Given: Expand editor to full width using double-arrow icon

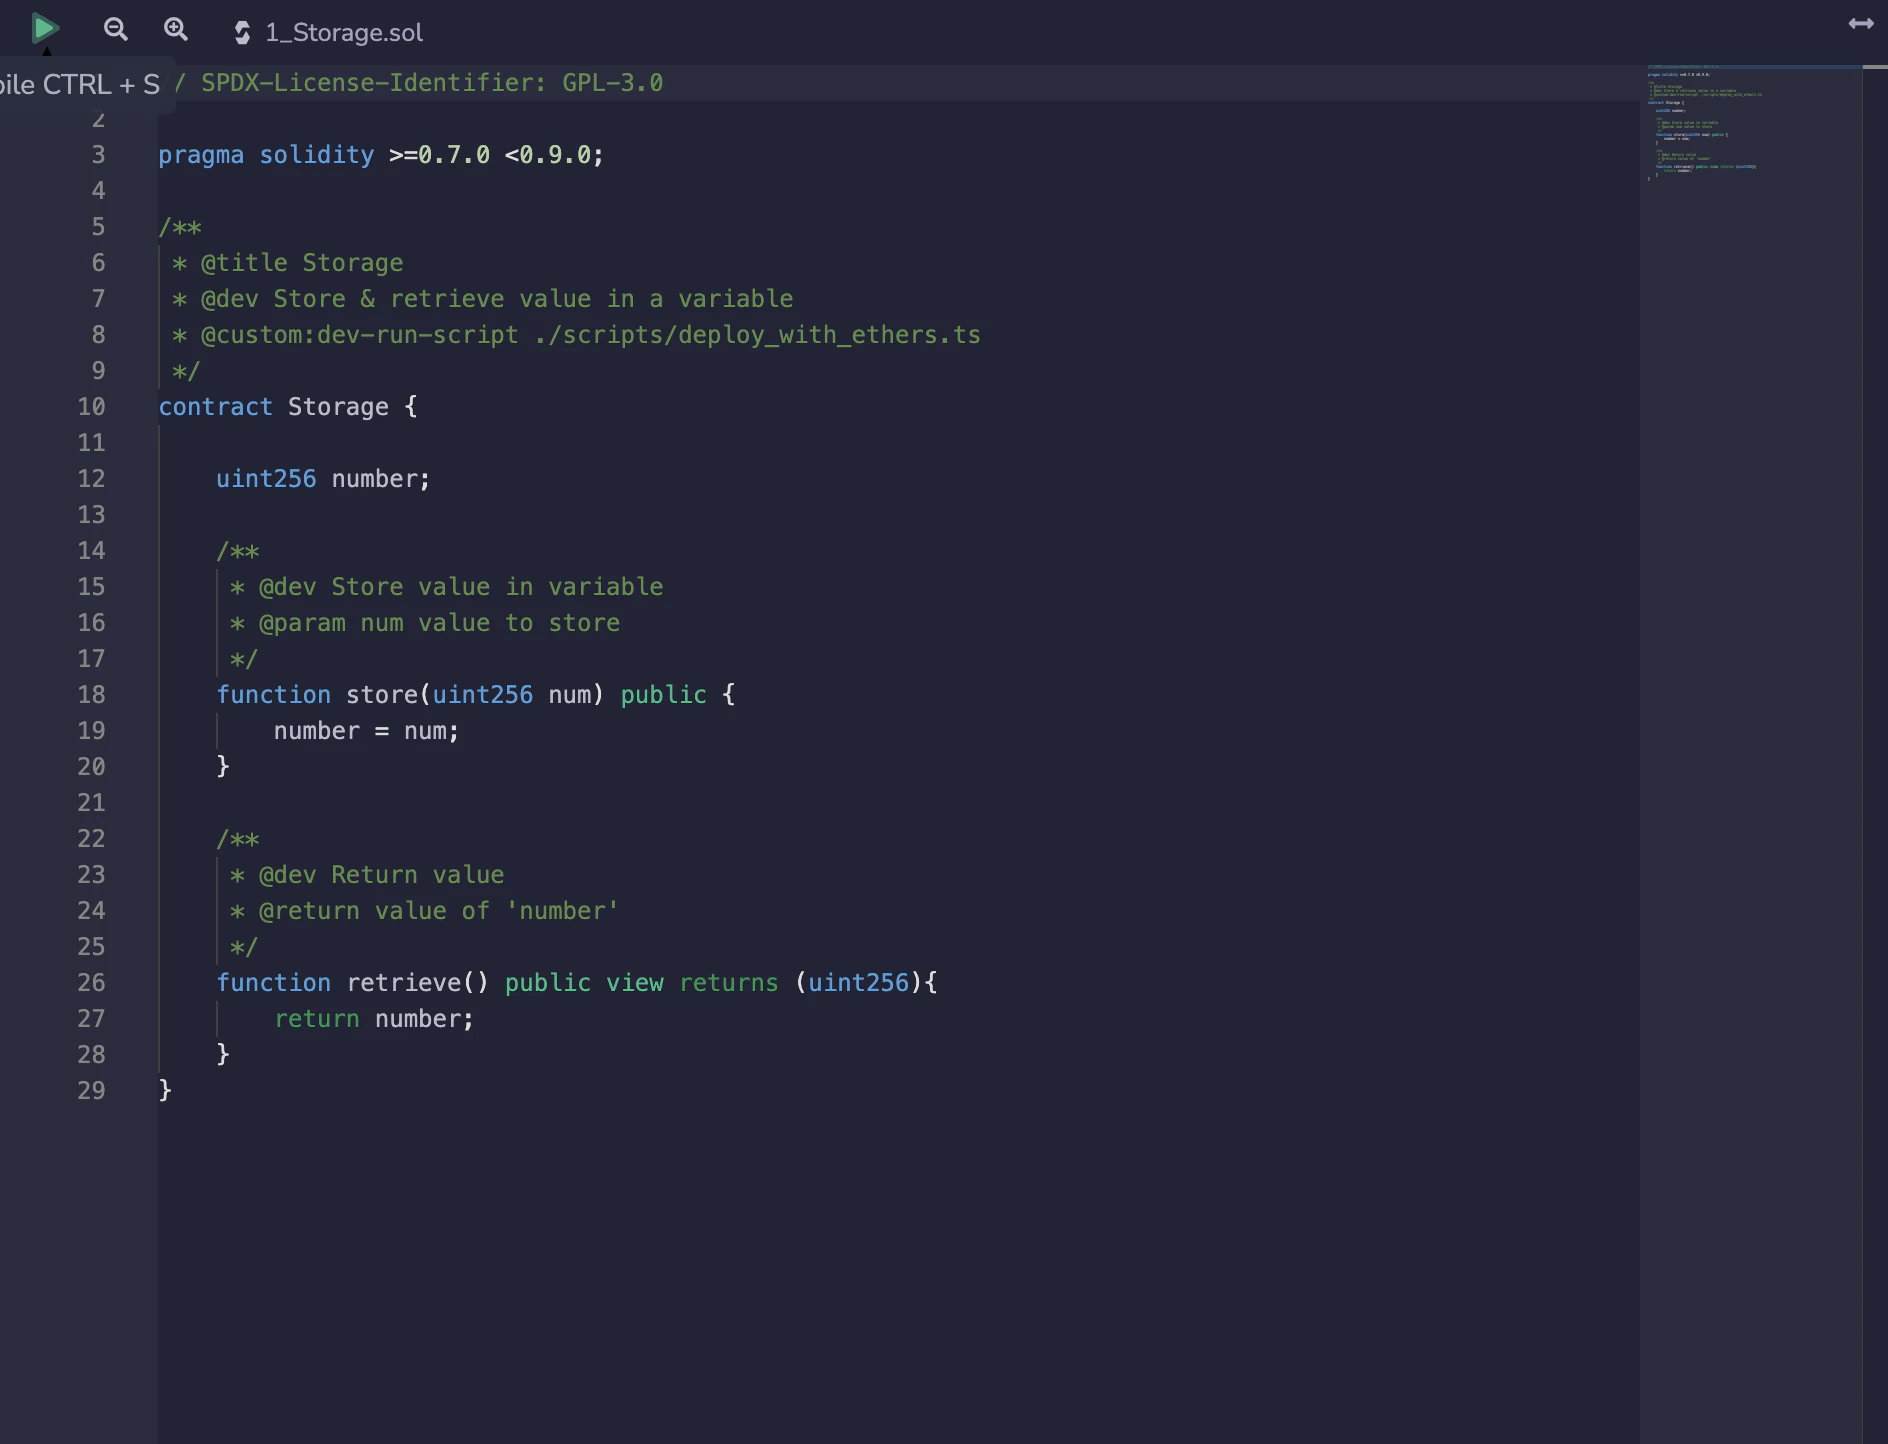Looking at the screenshot, I should [1861, 23].
